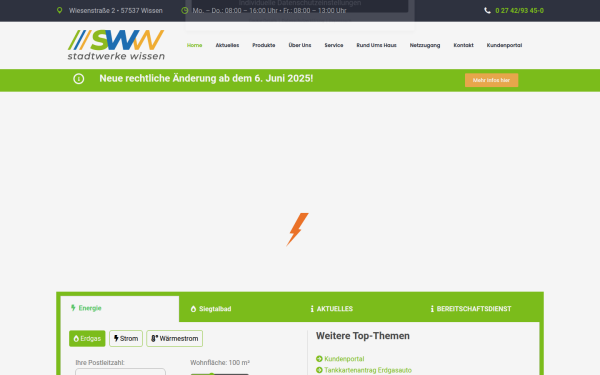The height and width of the screenshot is (375, 600).
Task: Click the info circle icon in green banner
Action: click(x=78, y=79)
